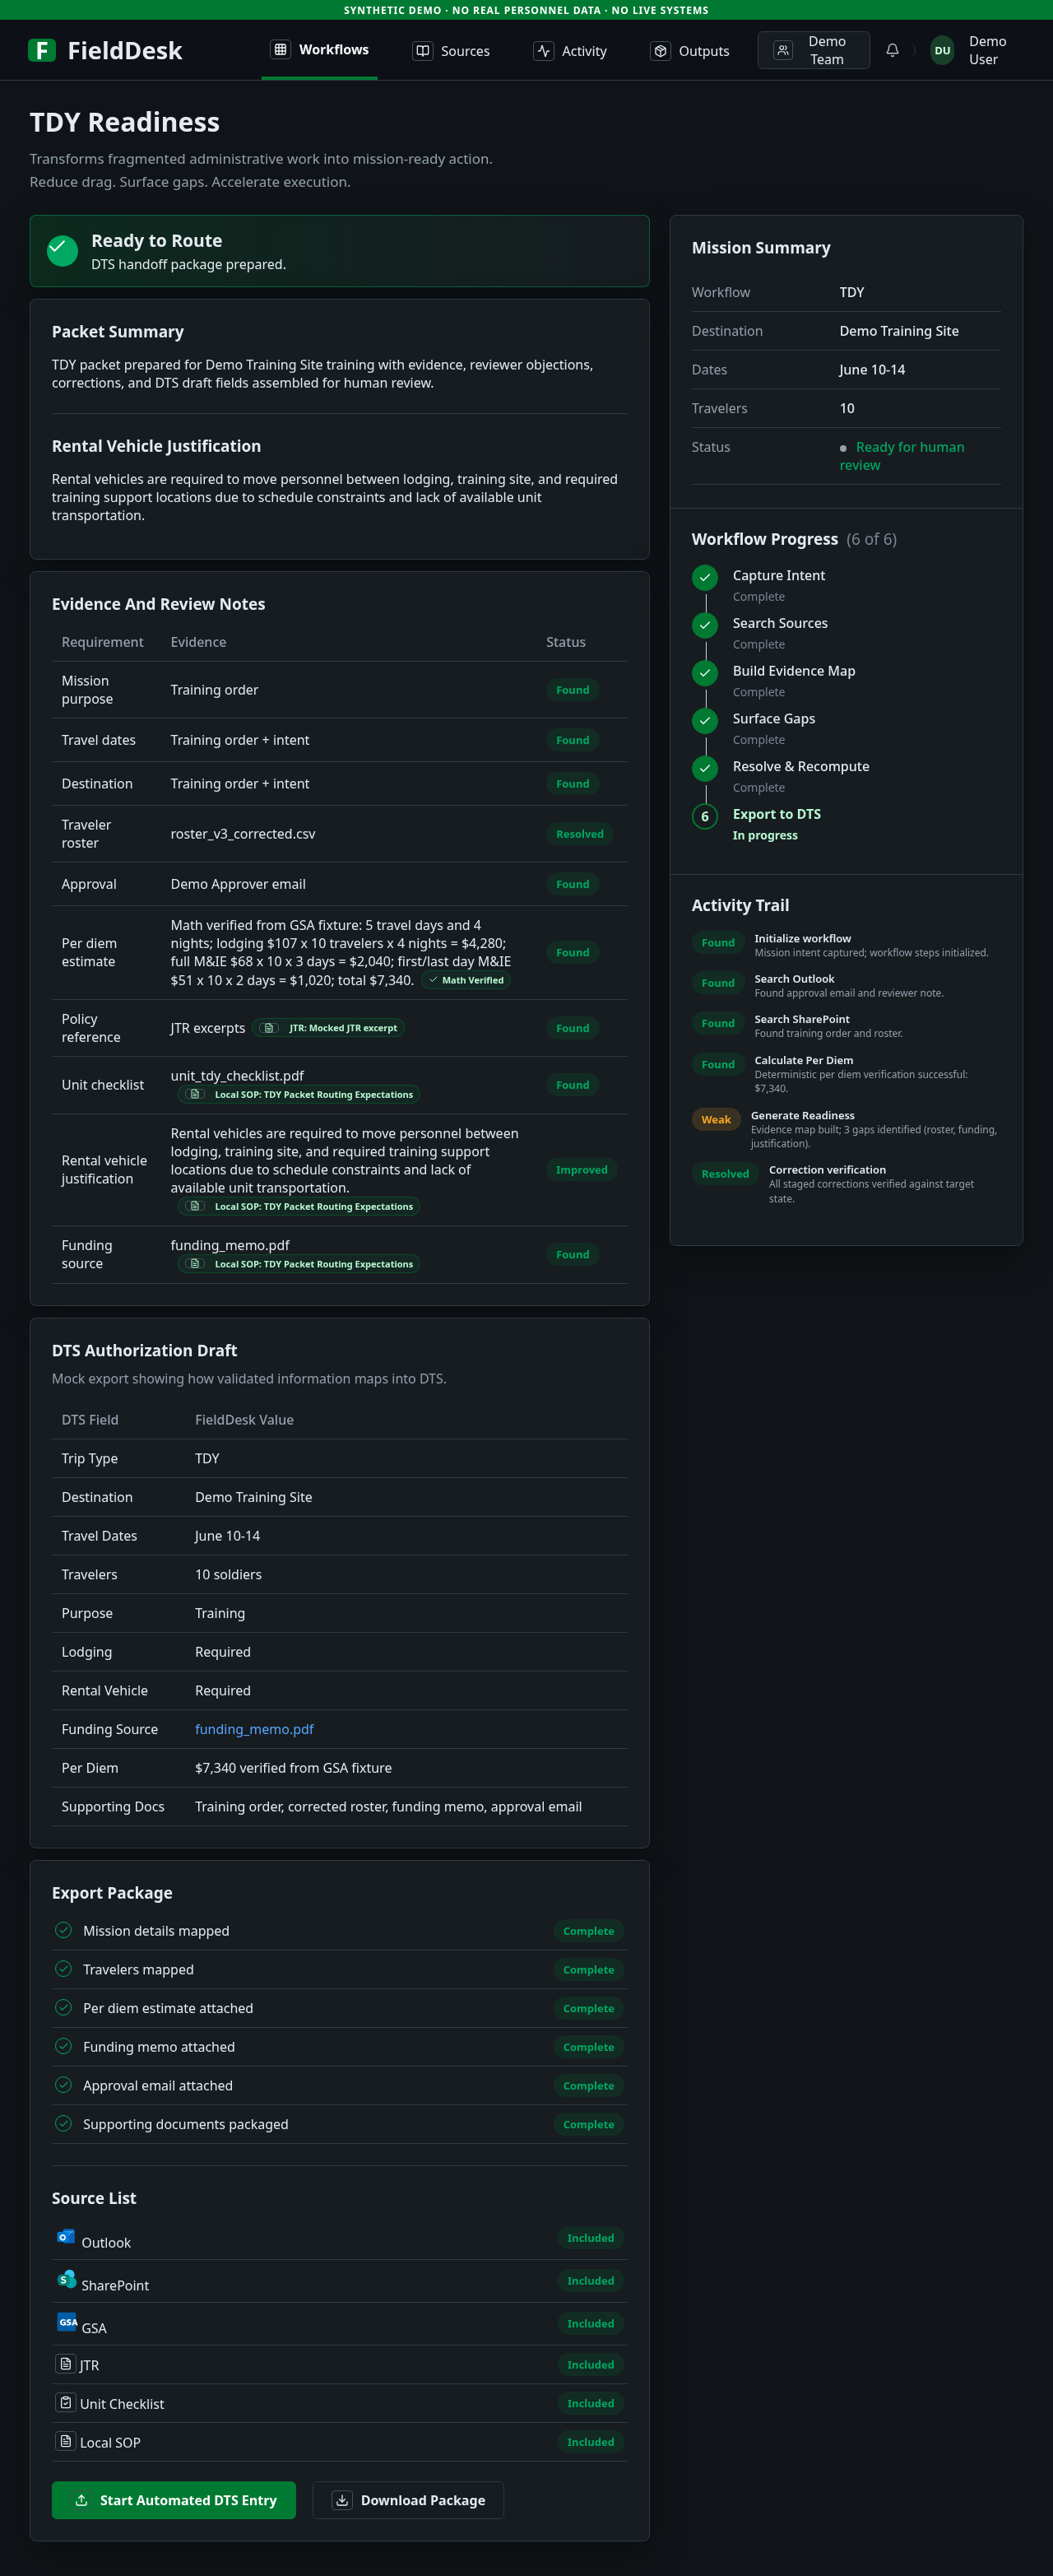Viewport: 1053px width, 2576px height.
Task: Open the Demo Team switcher
Action: [813, 50]
